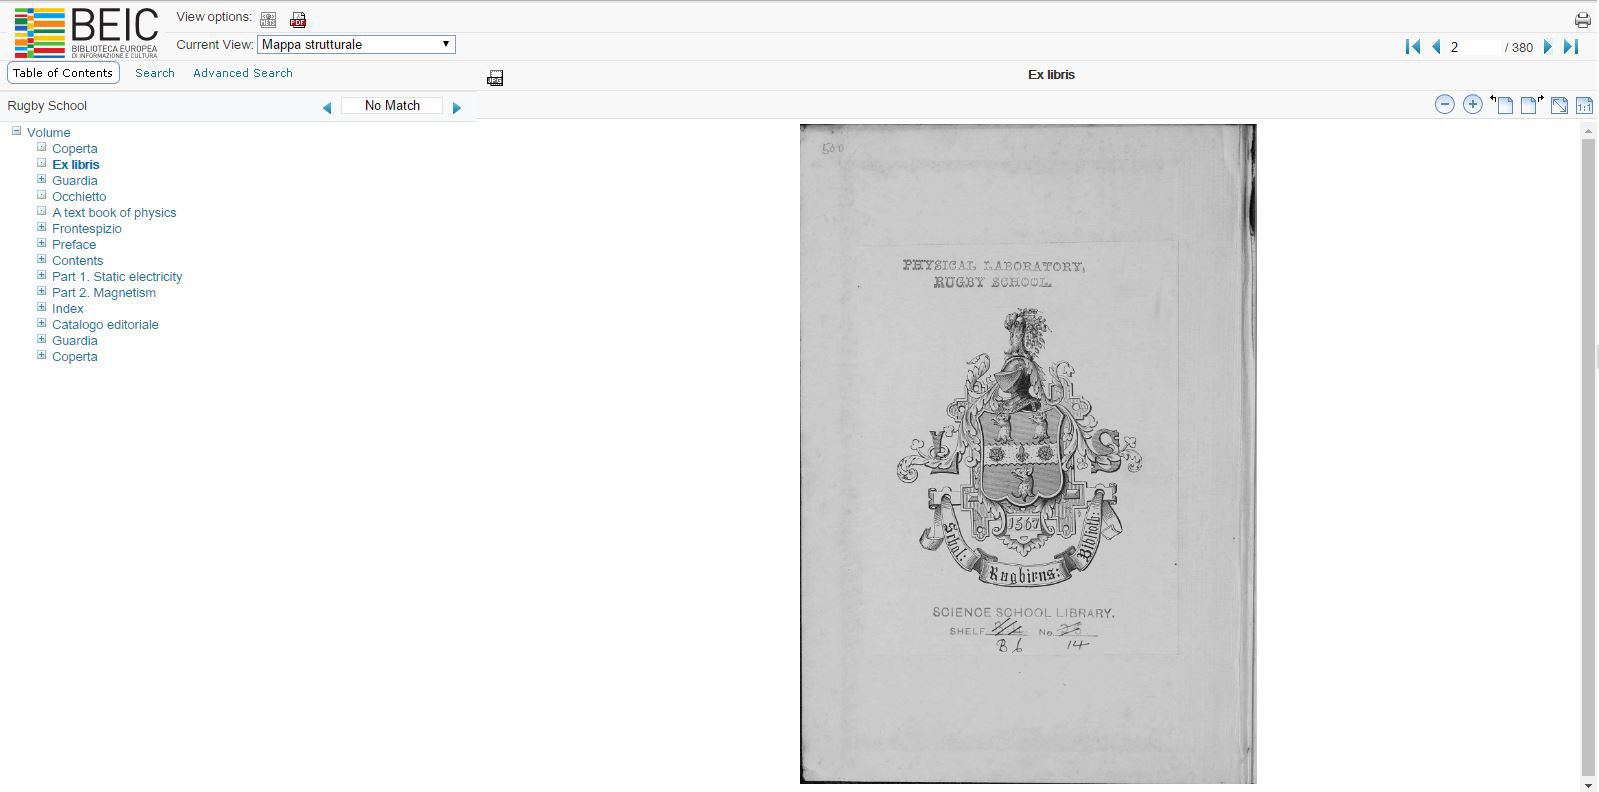This screenshot has width=1599, height=792.
Task: Click the vertical scrollbar of the viewer
Action: click(1588, 457)
